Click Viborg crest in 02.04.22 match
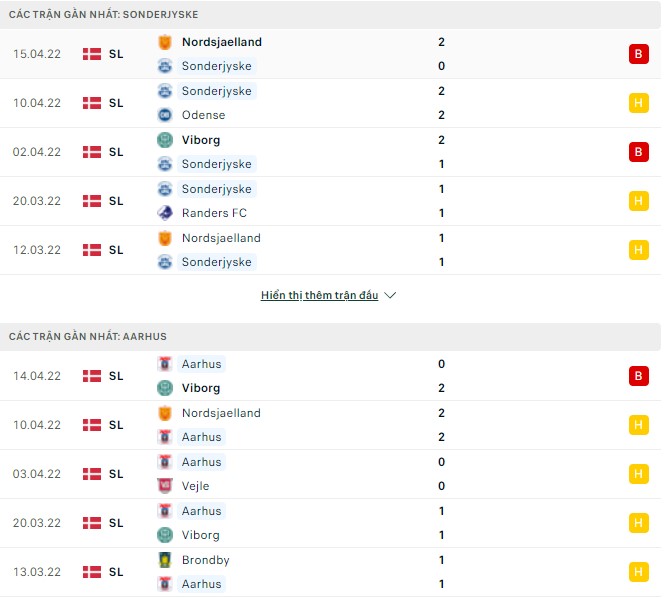 pyautogui.click(x=165, y=140)
